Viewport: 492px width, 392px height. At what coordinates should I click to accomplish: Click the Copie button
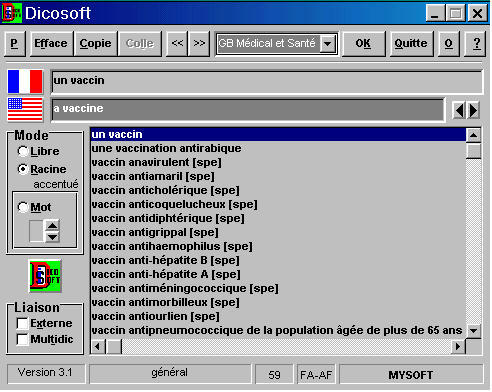click(95, 44)
